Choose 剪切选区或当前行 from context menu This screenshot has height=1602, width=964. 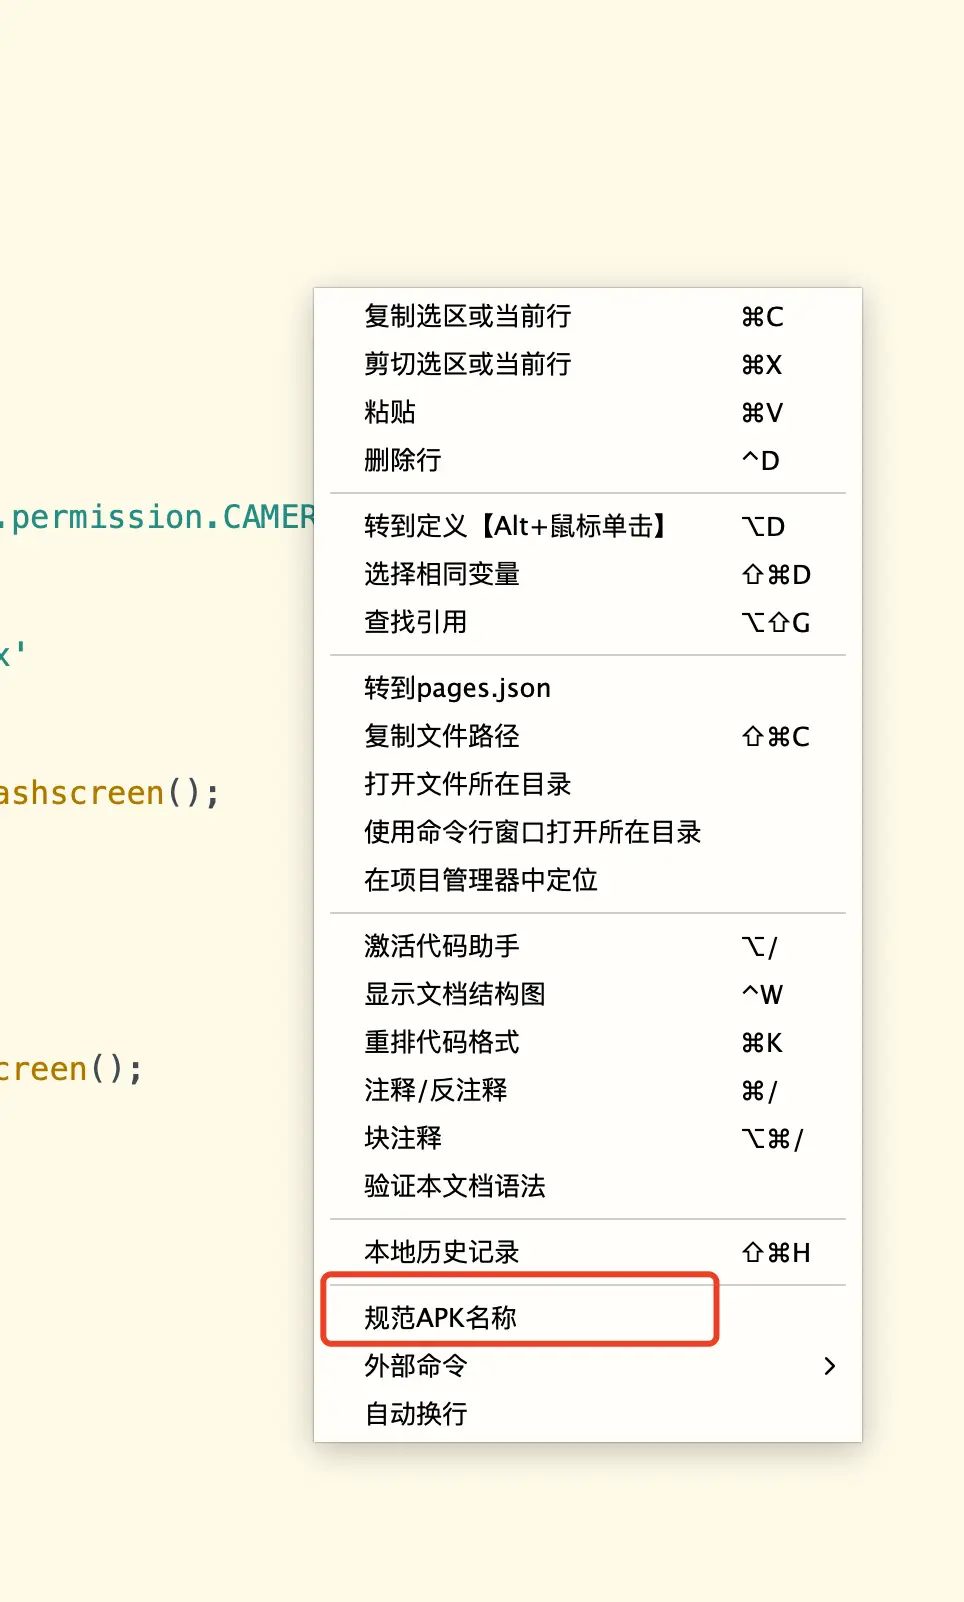pos(468,365)
